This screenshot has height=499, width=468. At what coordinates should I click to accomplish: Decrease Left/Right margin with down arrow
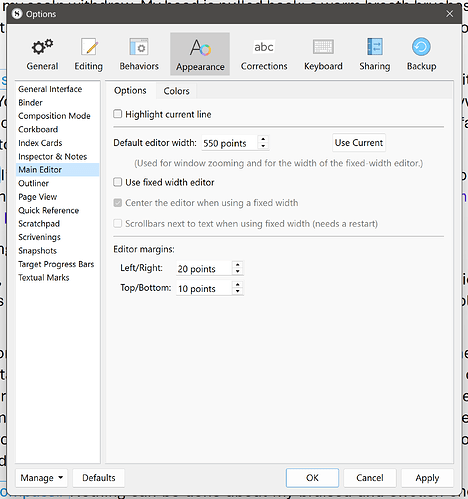click(x=238, y=272)
